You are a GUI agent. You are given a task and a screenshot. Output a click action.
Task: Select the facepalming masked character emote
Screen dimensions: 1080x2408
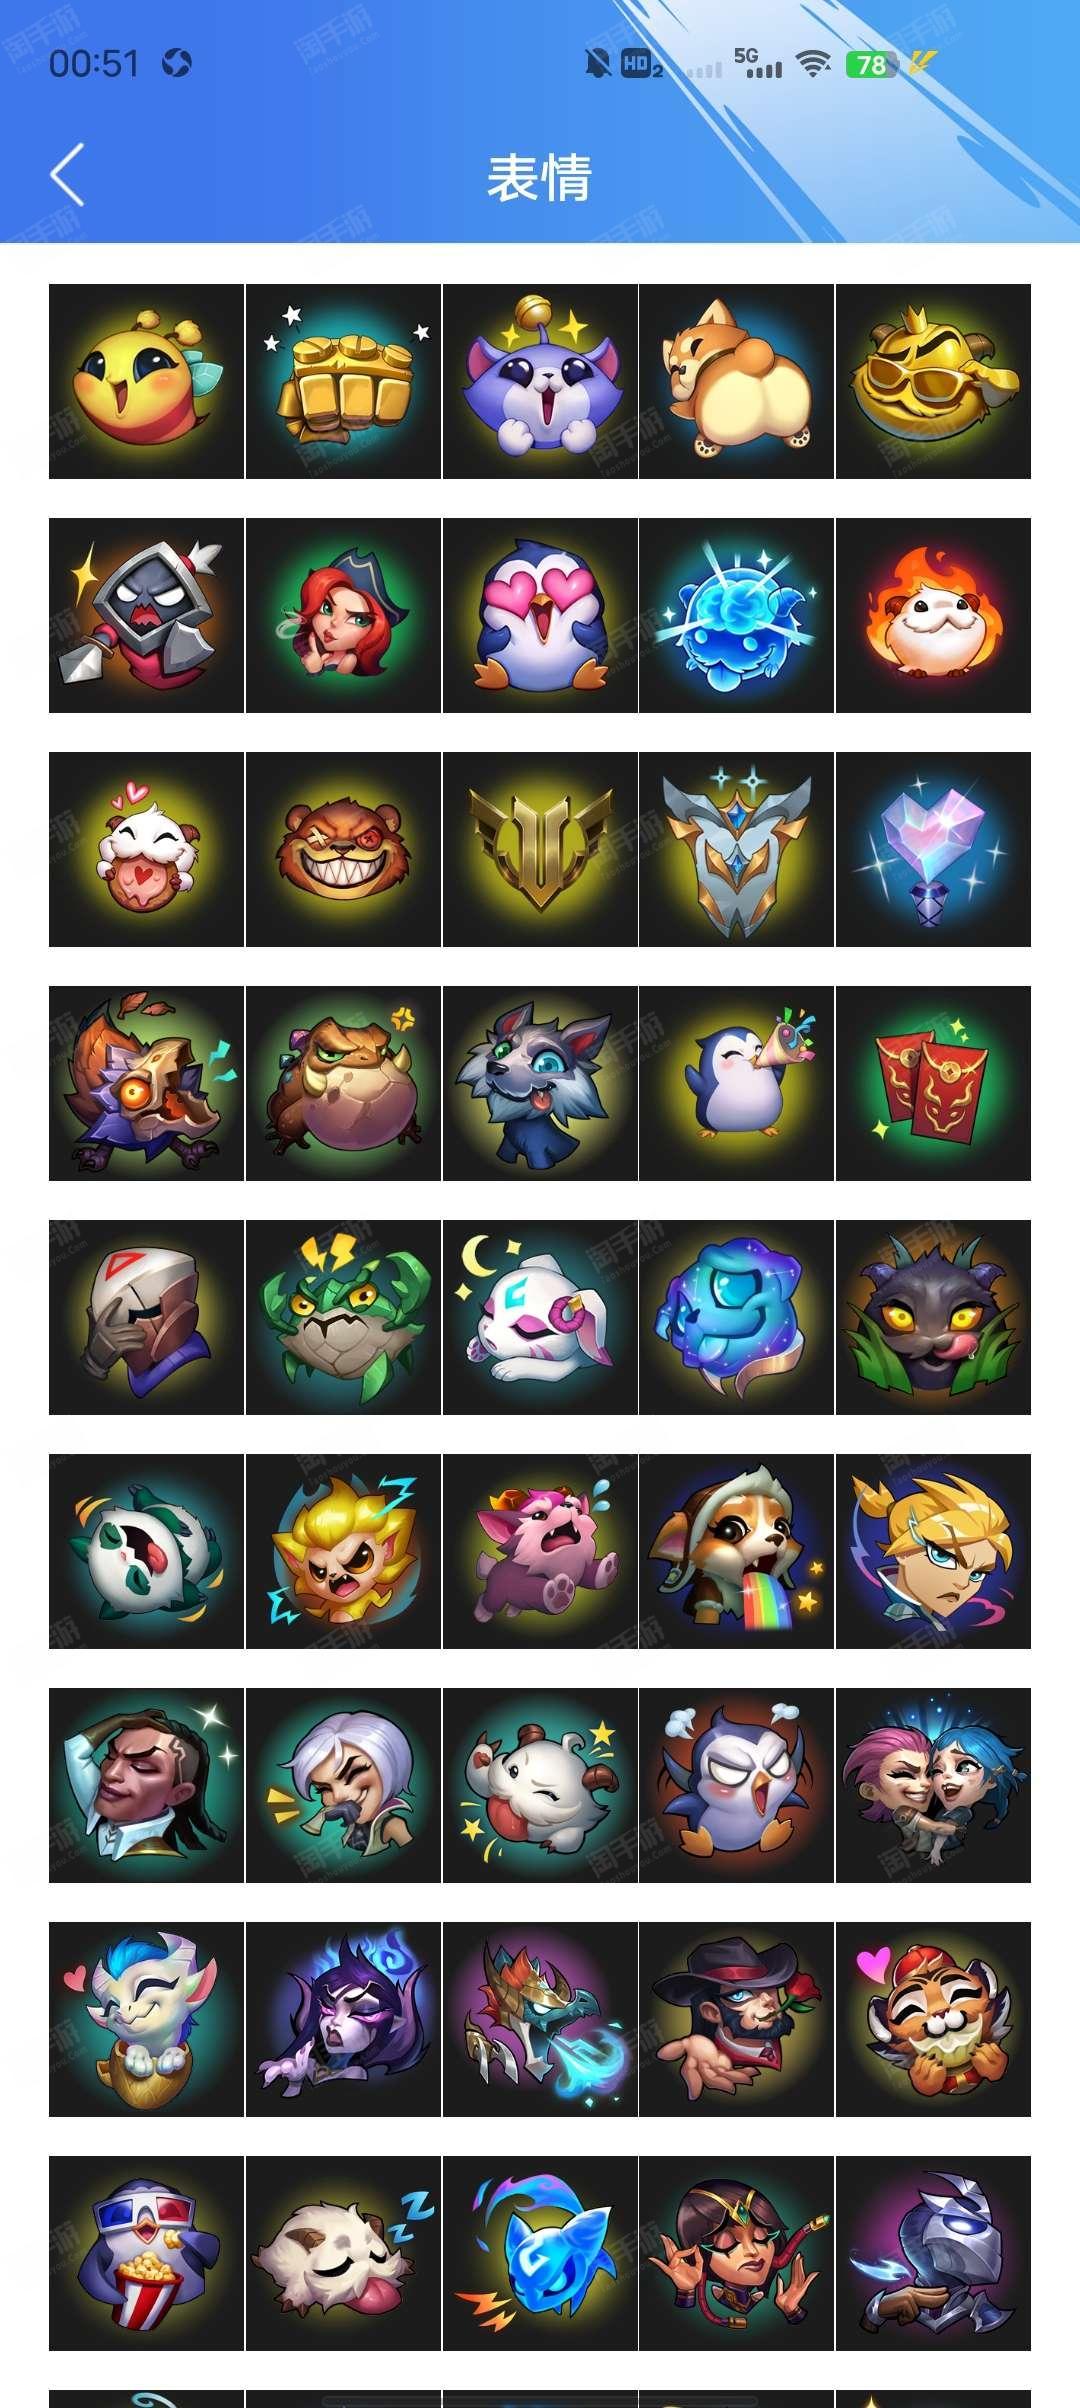146,1317
